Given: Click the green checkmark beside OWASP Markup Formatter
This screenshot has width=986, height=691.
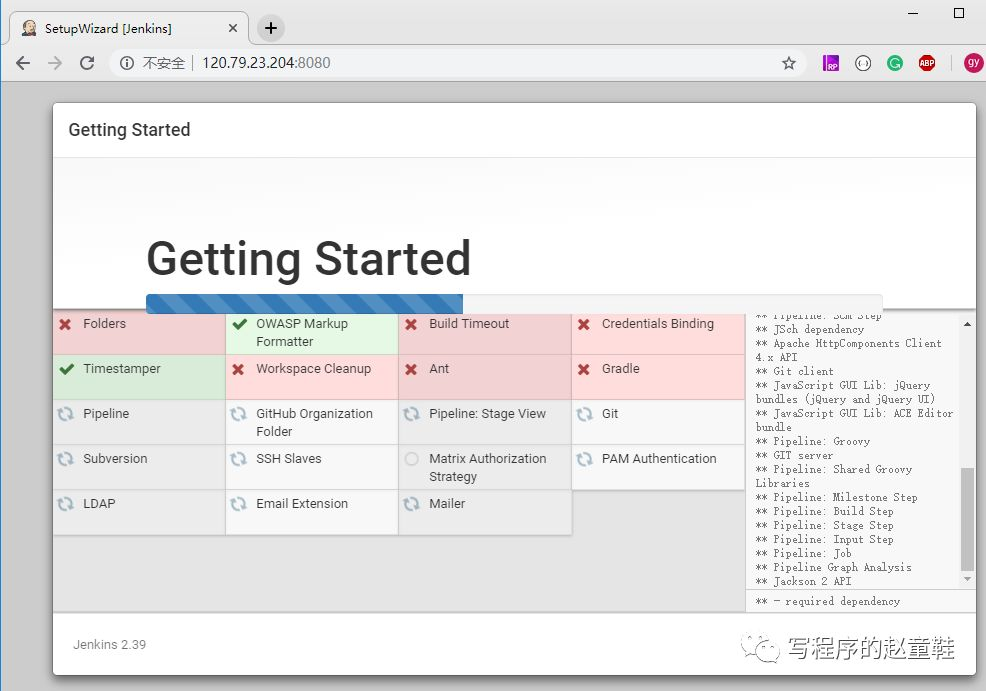Looking at the screenshot, I should 239,324.
